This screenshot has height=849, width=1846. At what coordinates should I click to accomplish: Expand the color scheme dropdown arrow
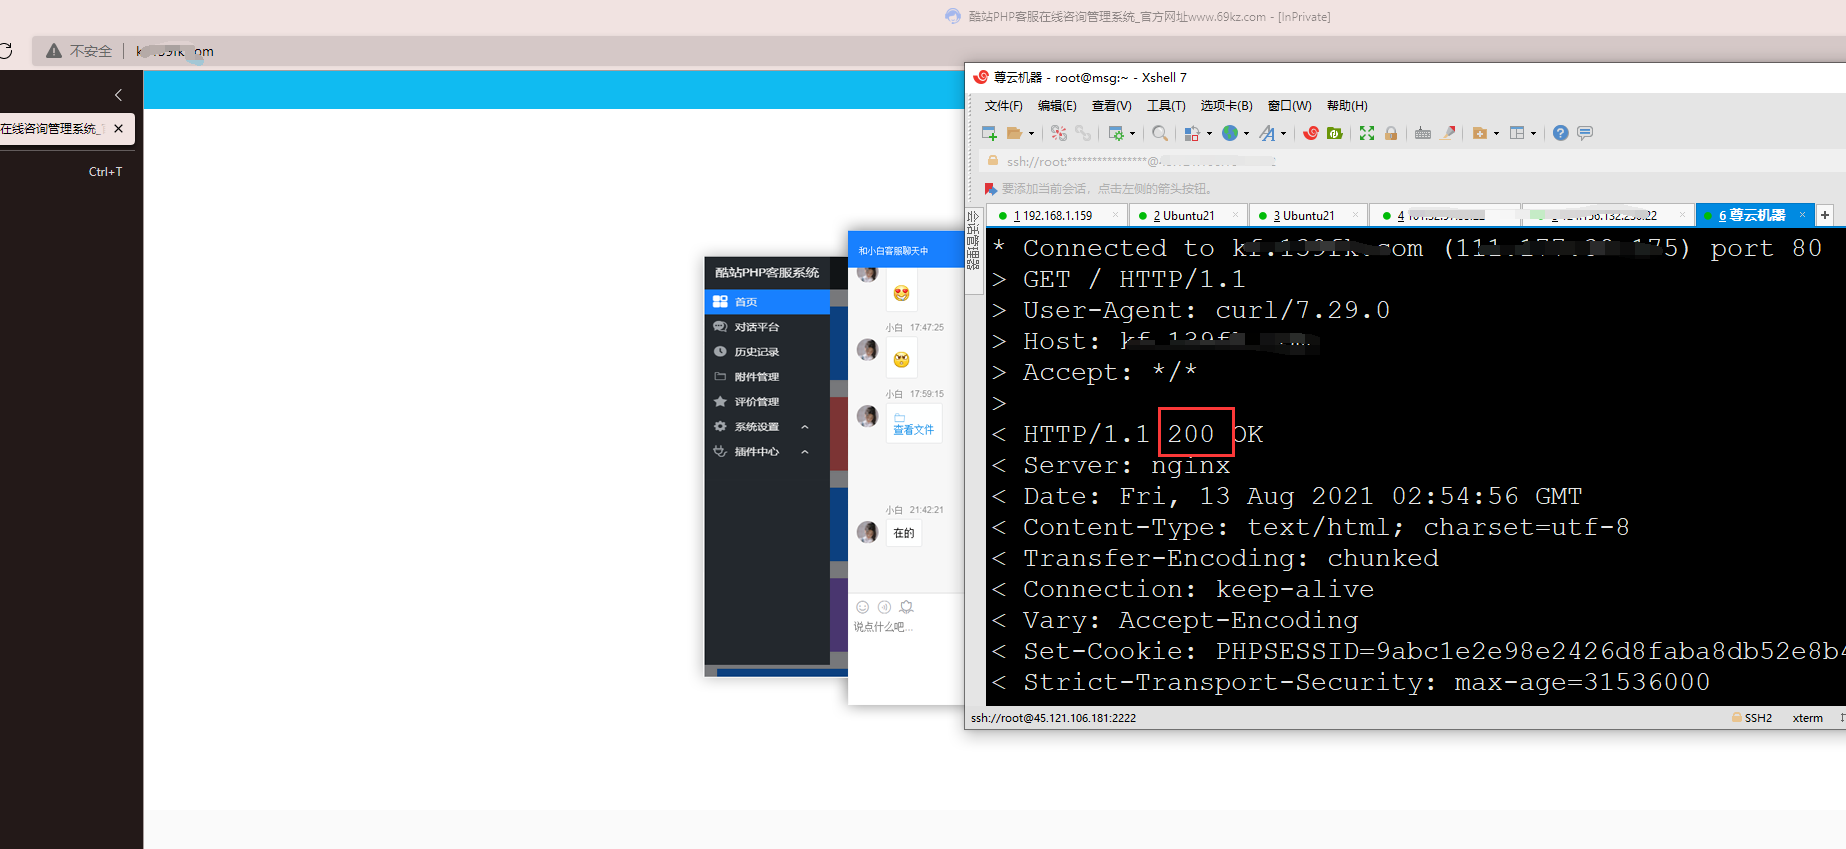tap(1209, 134)
